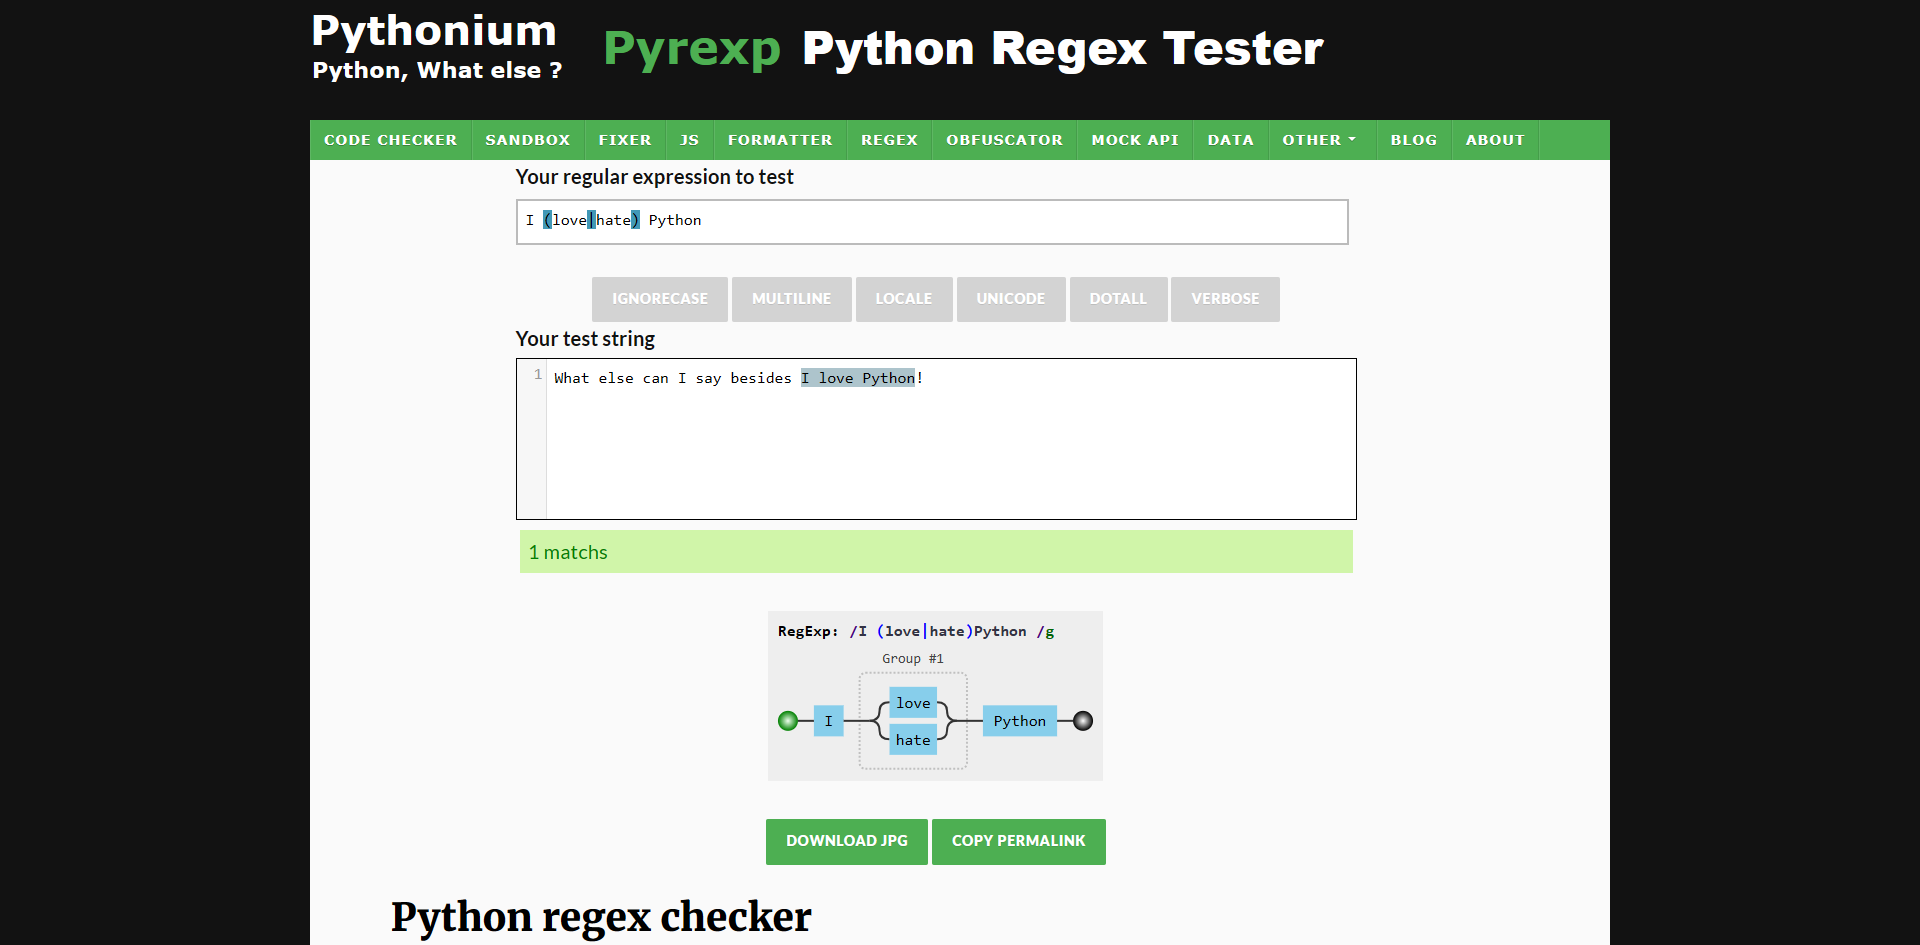This screenshot has height=945, width=1920.
Task: Click 'Your regular expression to test' label
Action: point(654,177)
